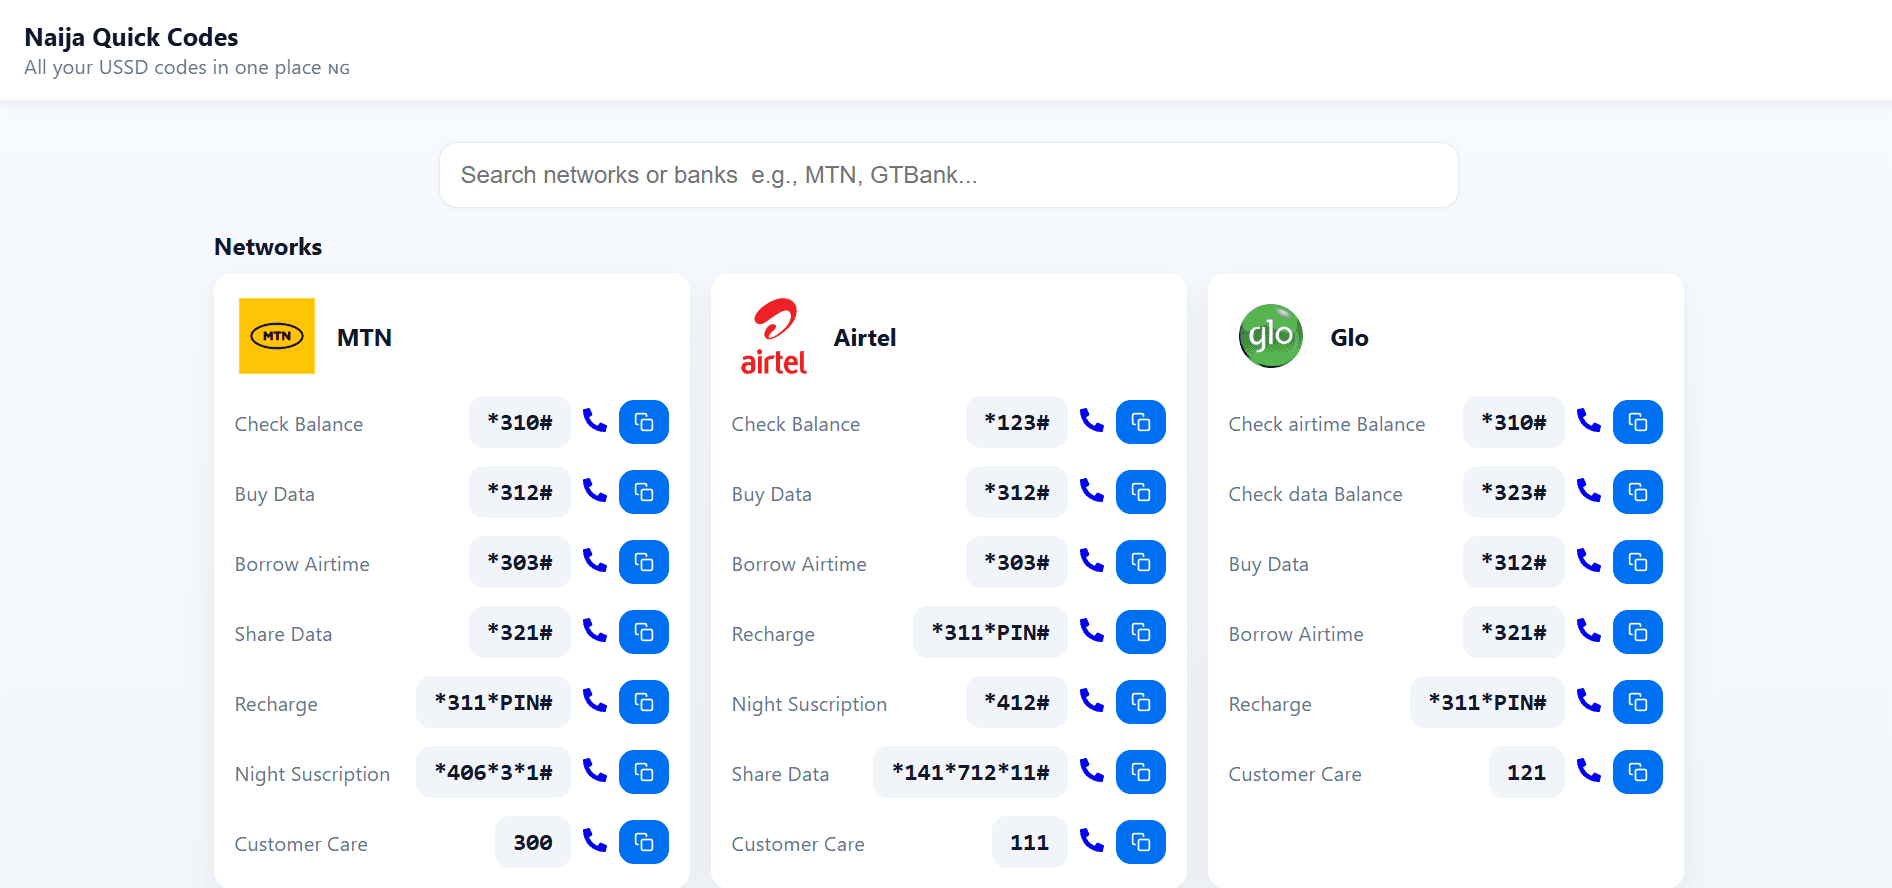1892x888 pixels.
Task: Click the search networks or banks field
Action: point(948,175)
